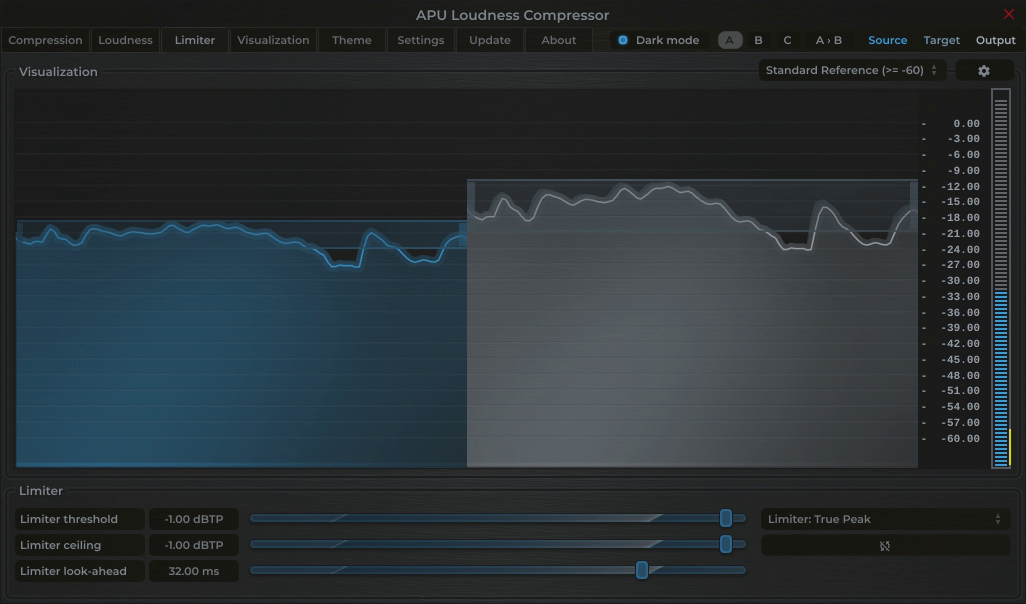Show the Source metering view

pyautogui.click(x=887, y=40)
